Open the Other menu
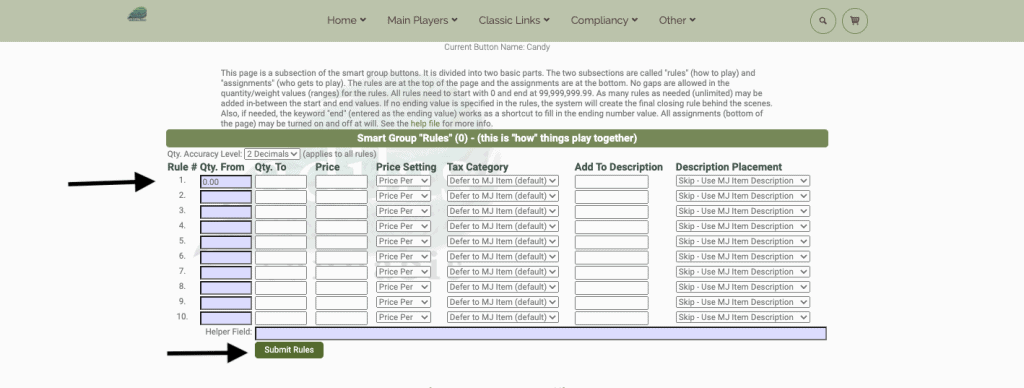The width and height of the screenshot is (1024, 388). [677, 20]
